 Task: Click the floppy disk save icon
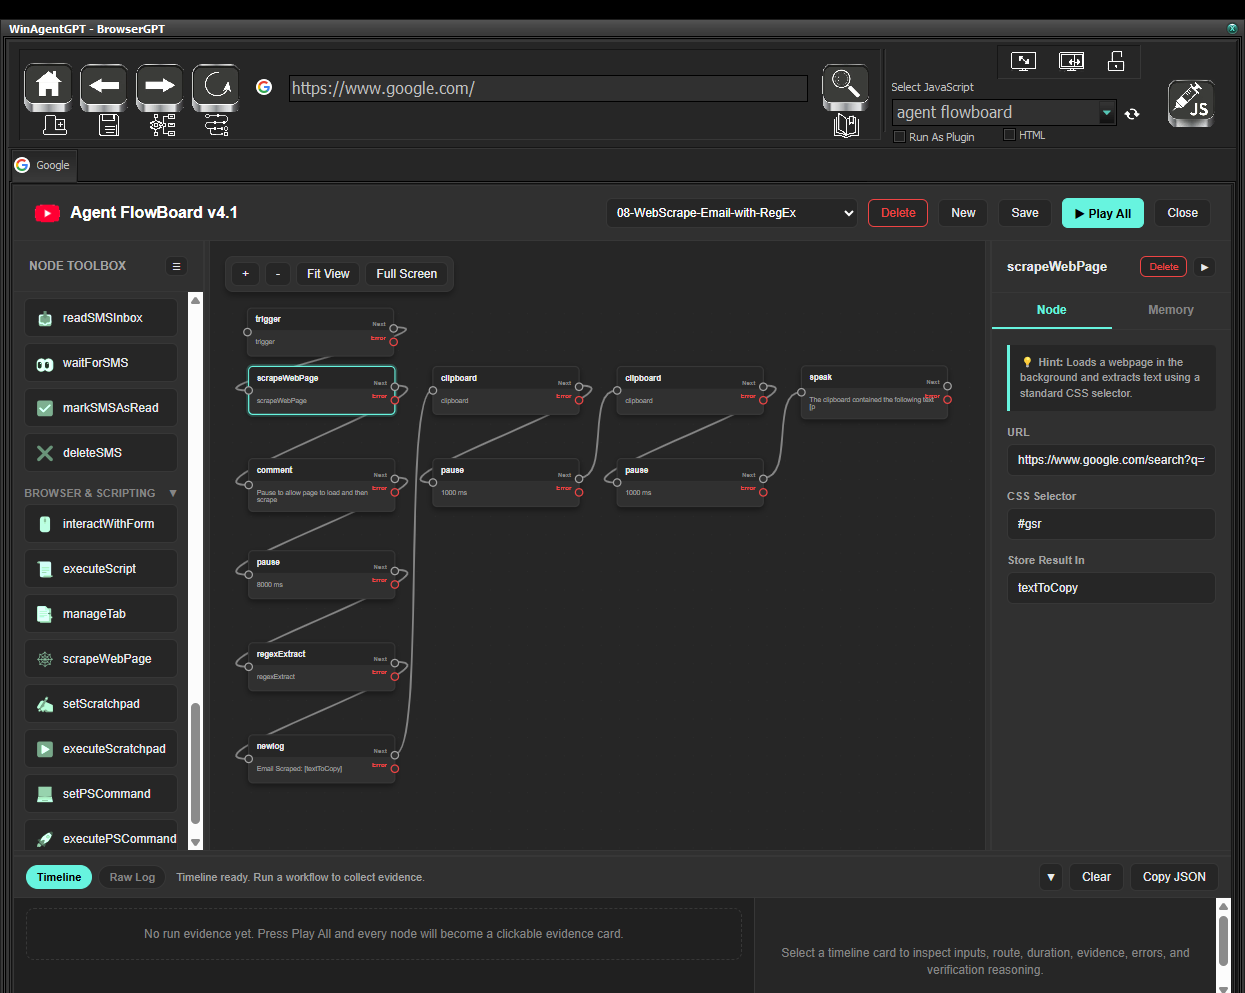point(109,125)
